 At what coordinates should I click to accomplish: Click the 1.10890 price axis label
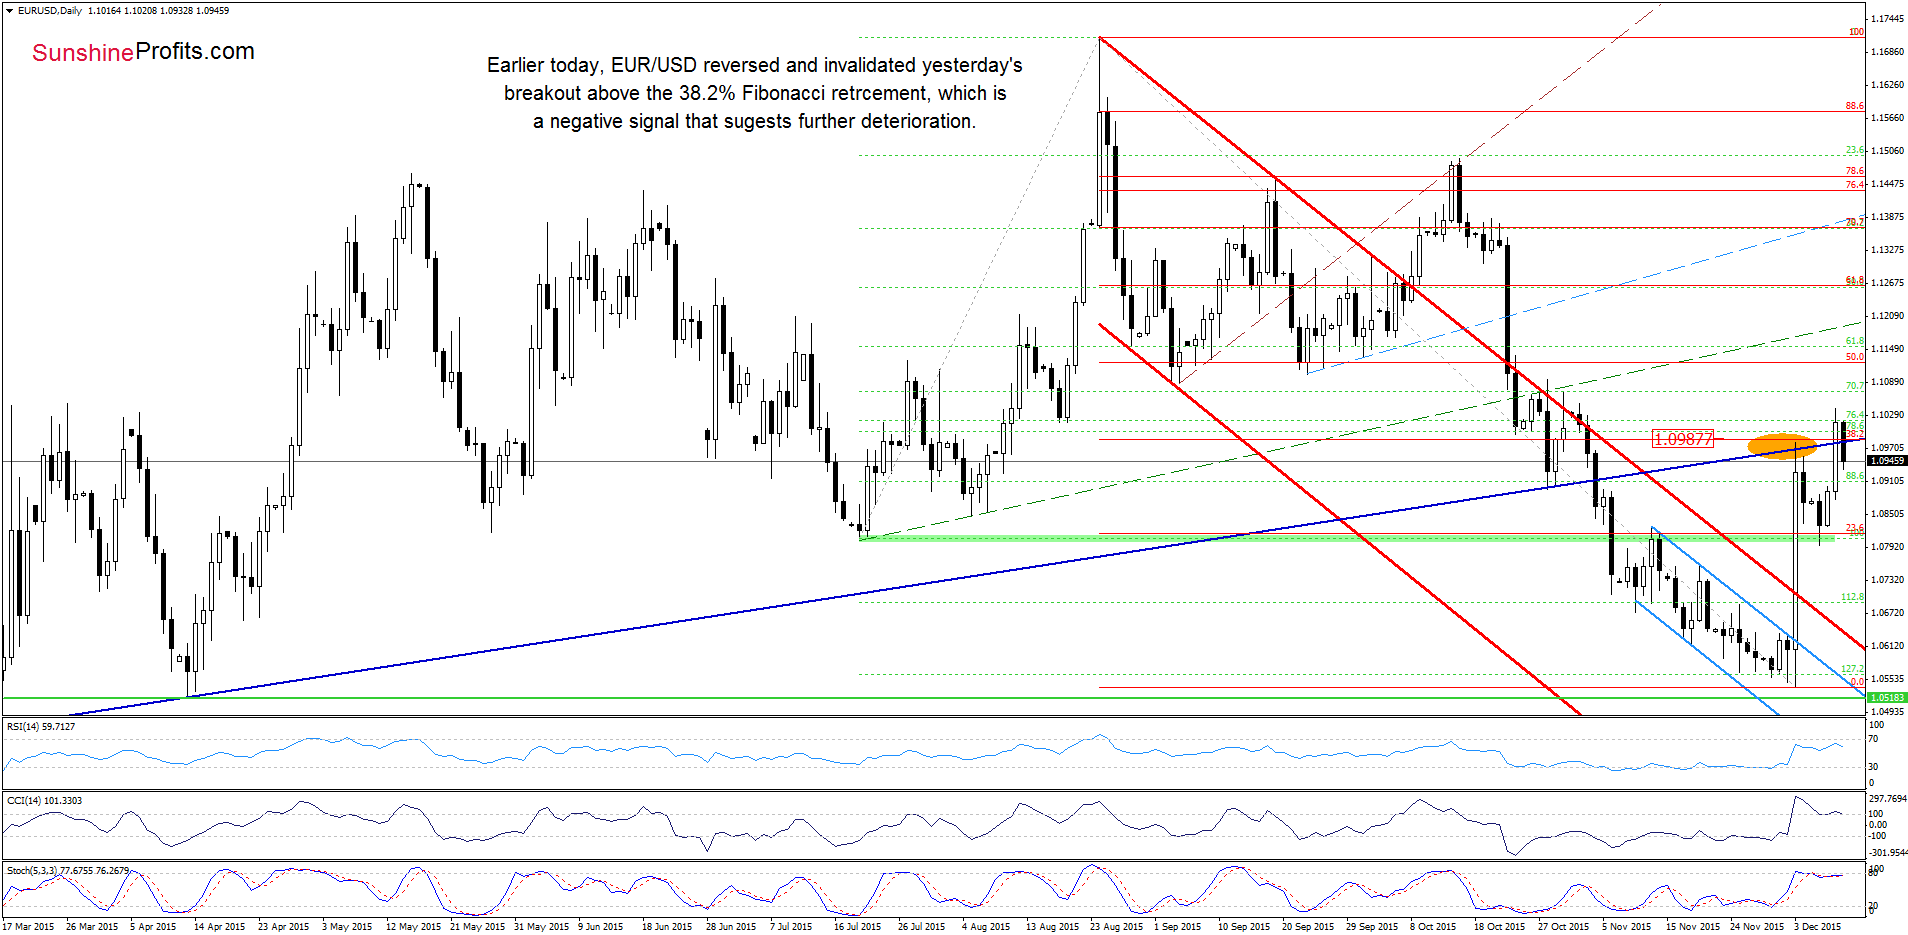[1888, 382]
